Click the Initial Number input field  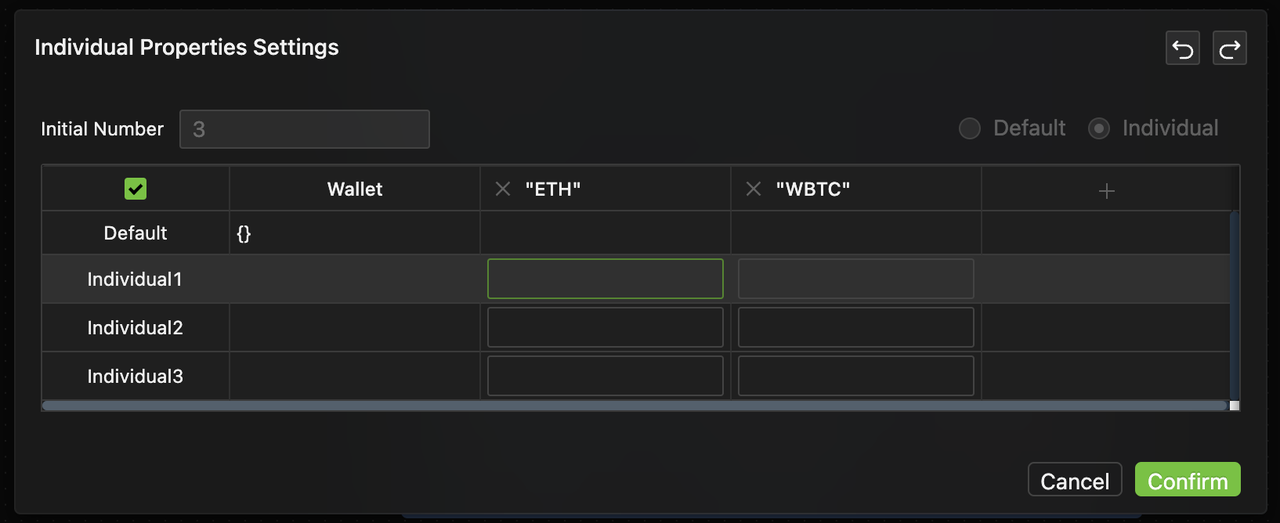click(x=304, y=129)
